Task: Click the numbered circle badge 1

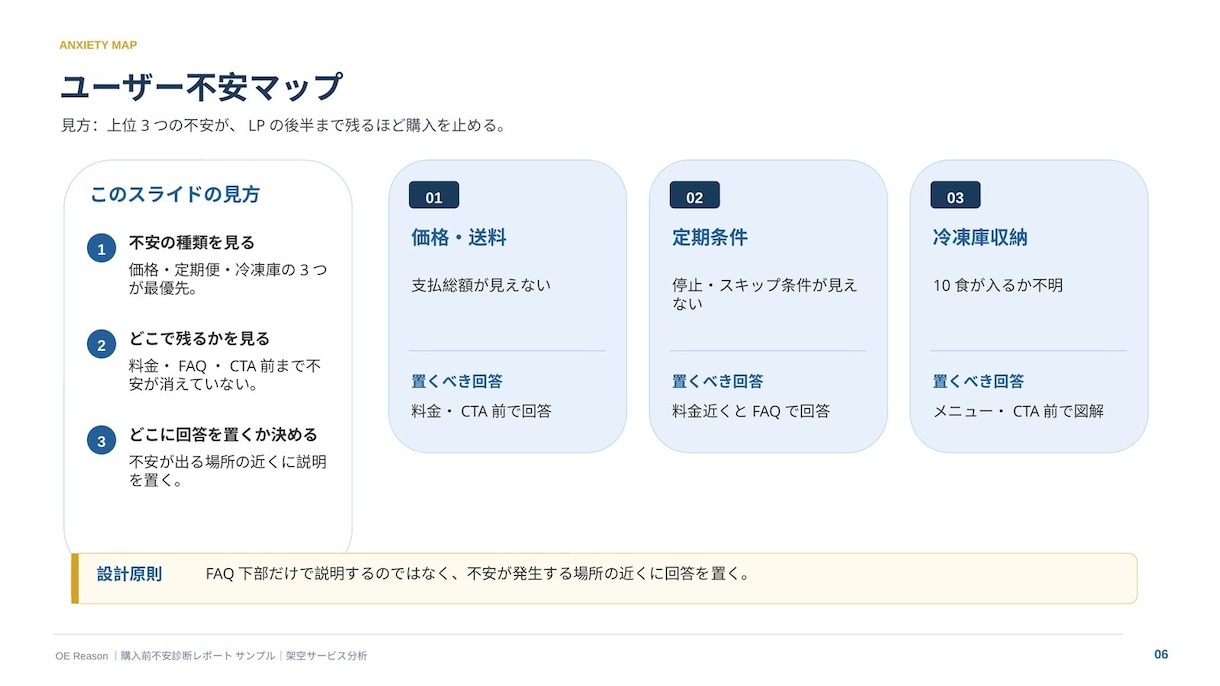Action: [x=101, y=250]
